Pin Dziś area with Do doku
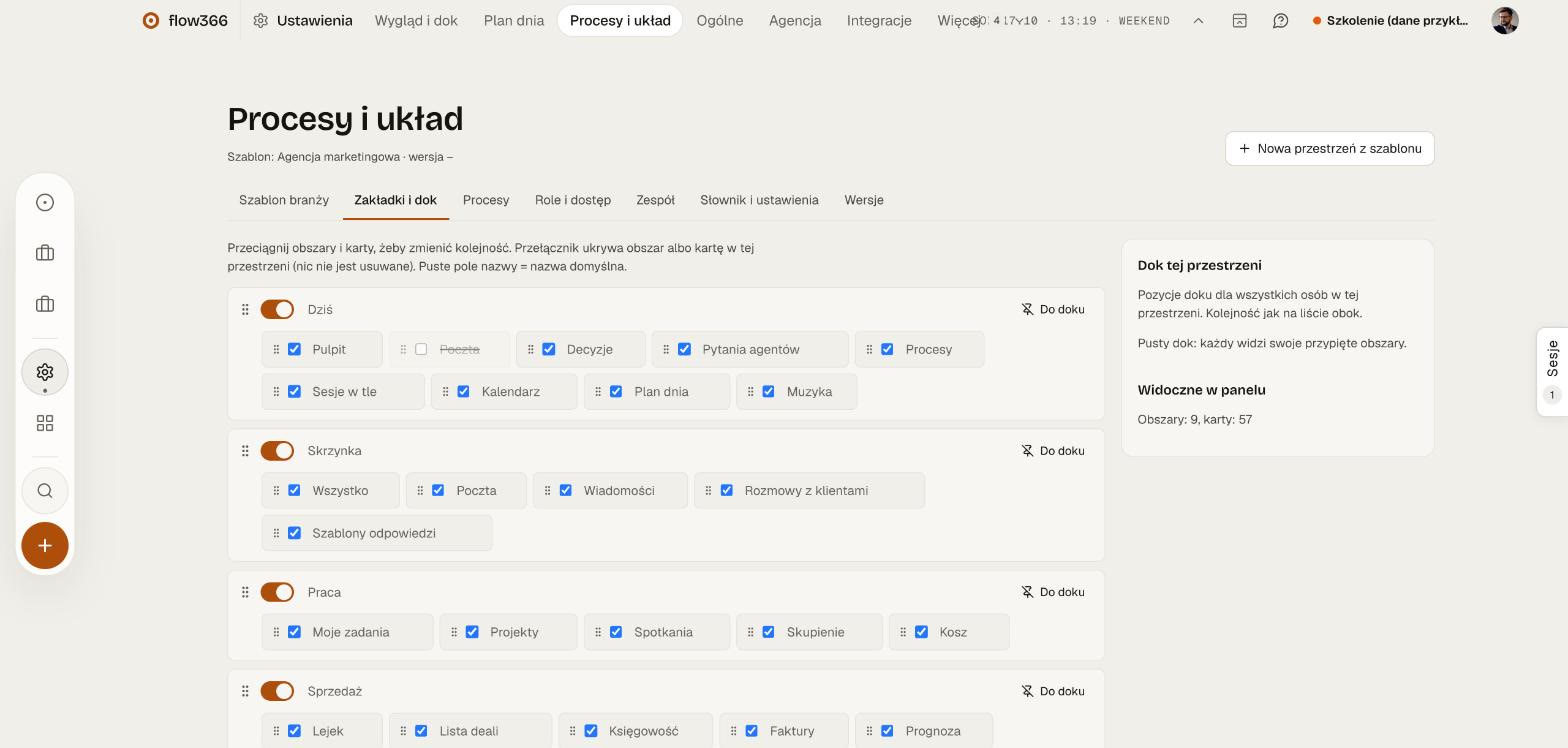Image resolution: width=1568 pixels, height=748 pixels. coord(1052,310)
